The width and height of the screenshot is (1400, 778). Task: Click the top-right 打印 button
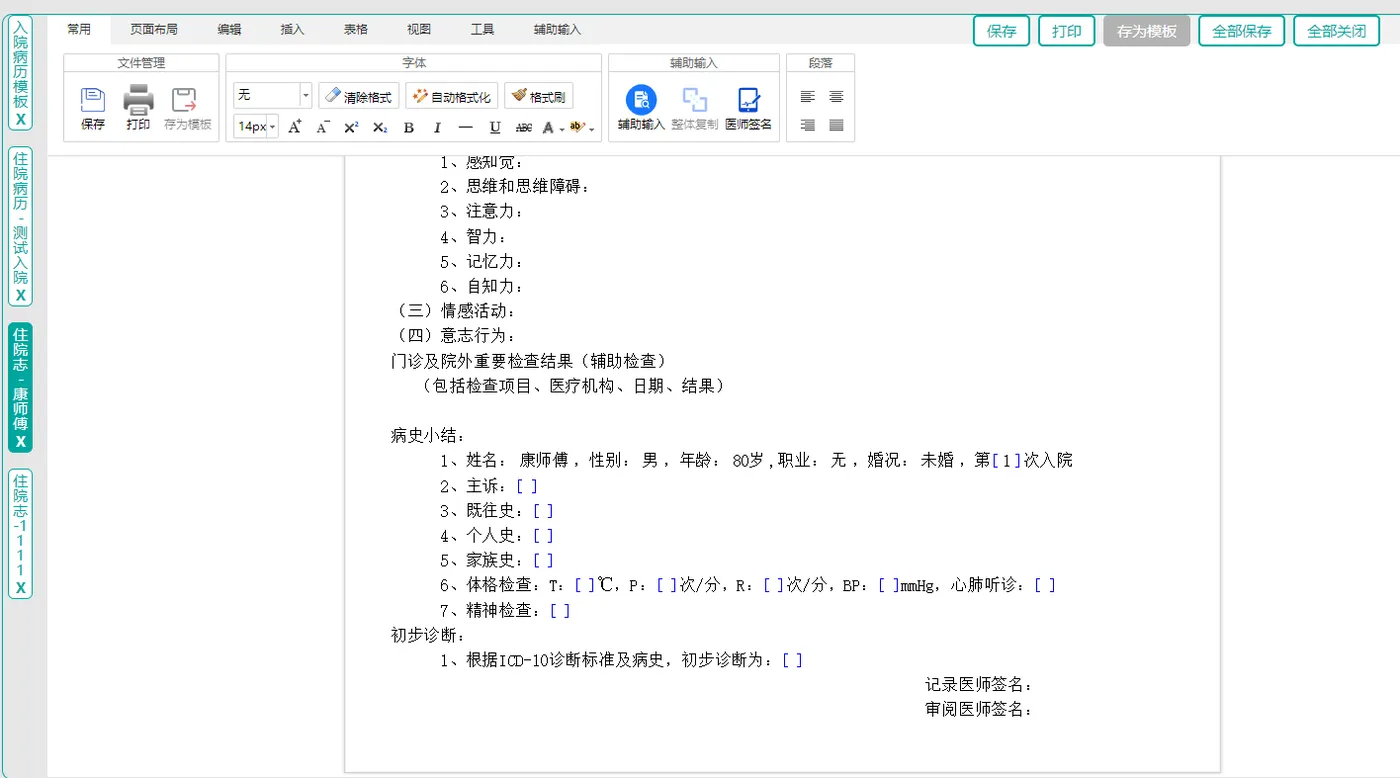tap(1067, 31)
